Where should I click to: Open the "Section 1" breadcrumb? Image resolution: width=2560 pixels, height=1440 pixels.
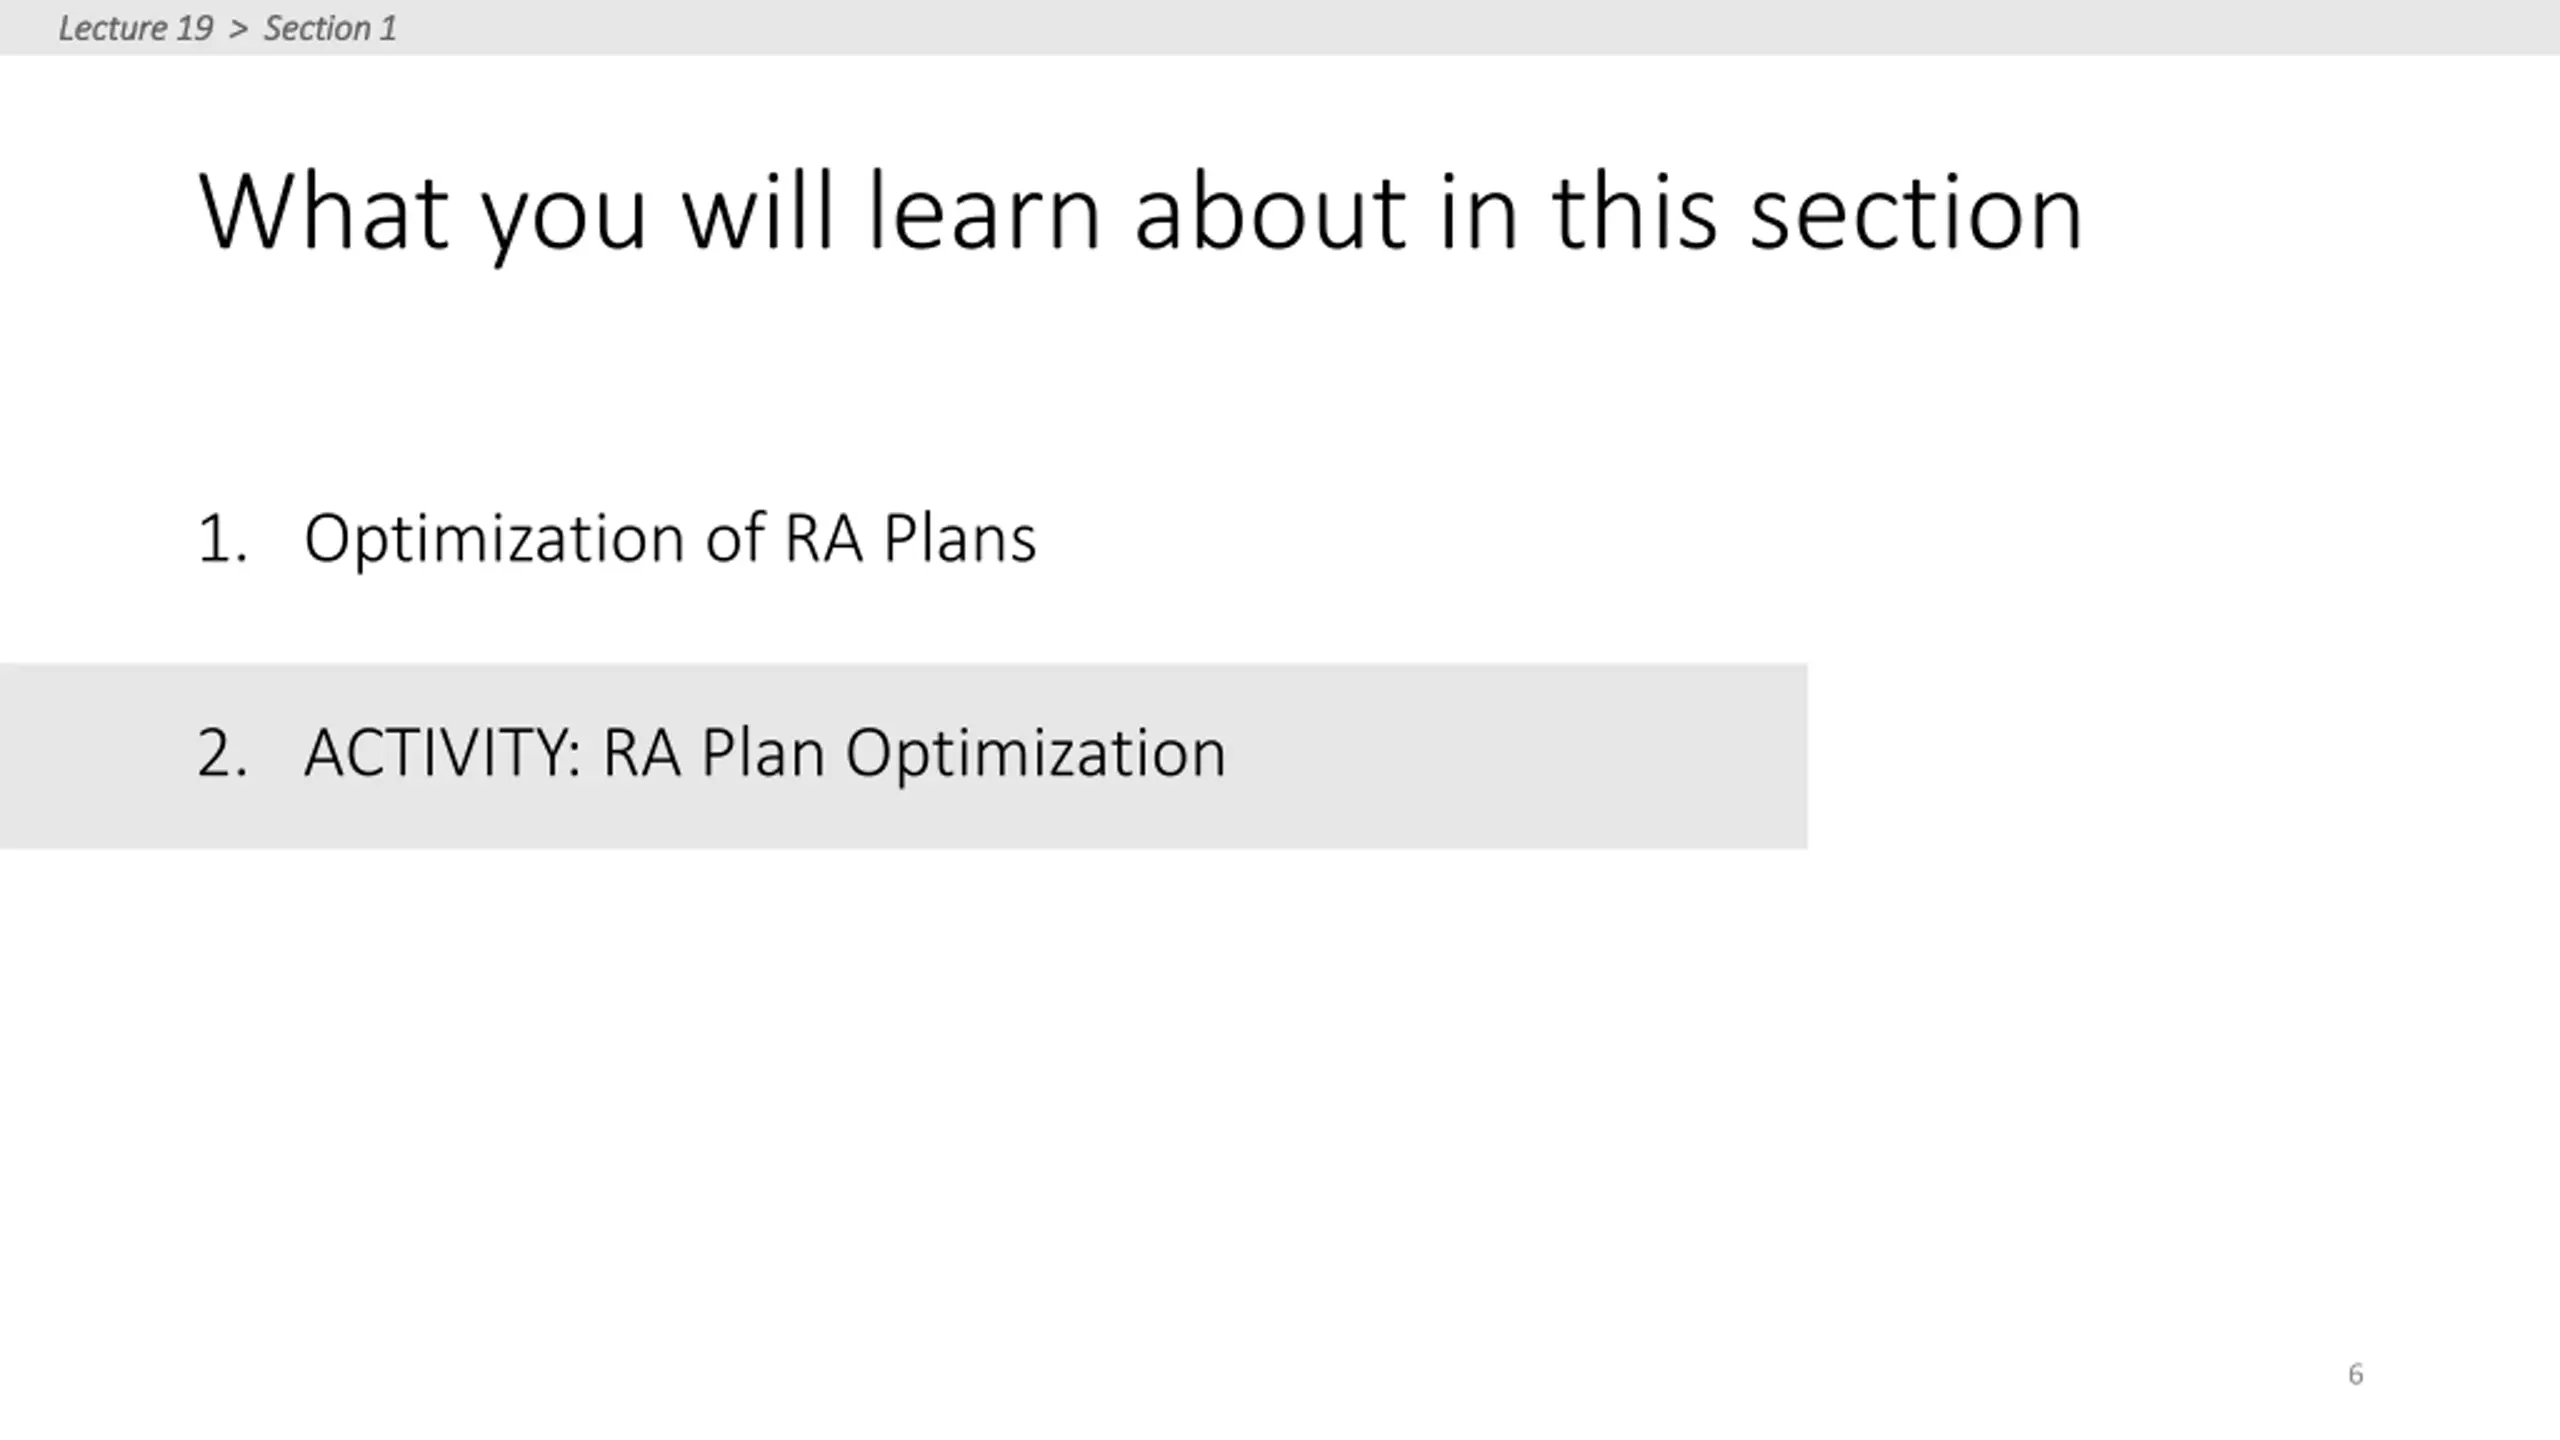click(329, 28)
